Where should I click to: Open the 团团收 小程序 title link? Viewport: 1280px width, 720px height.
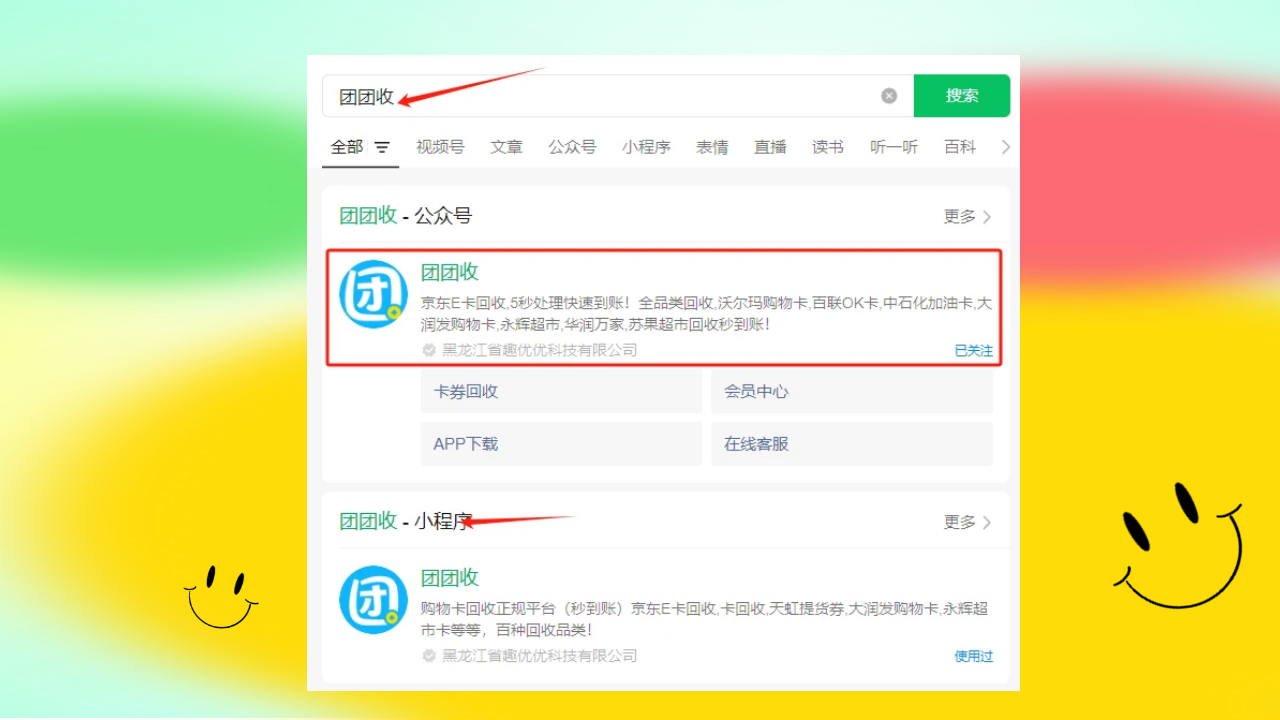pyautogui.click(x=450, y=578)
